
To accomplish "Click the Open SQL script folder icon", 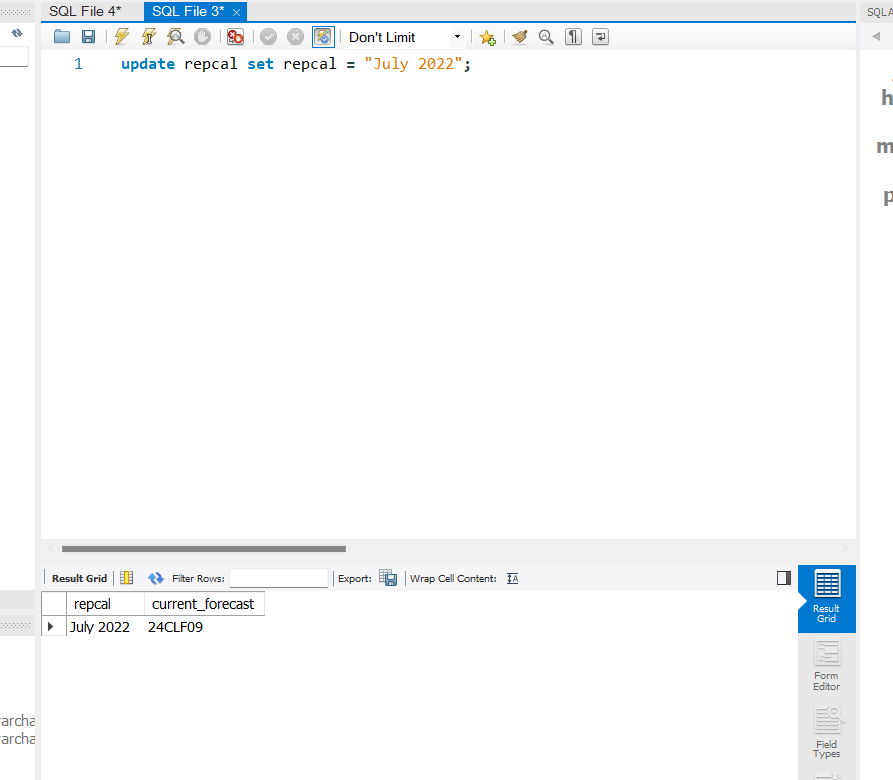I will point(62,37).
